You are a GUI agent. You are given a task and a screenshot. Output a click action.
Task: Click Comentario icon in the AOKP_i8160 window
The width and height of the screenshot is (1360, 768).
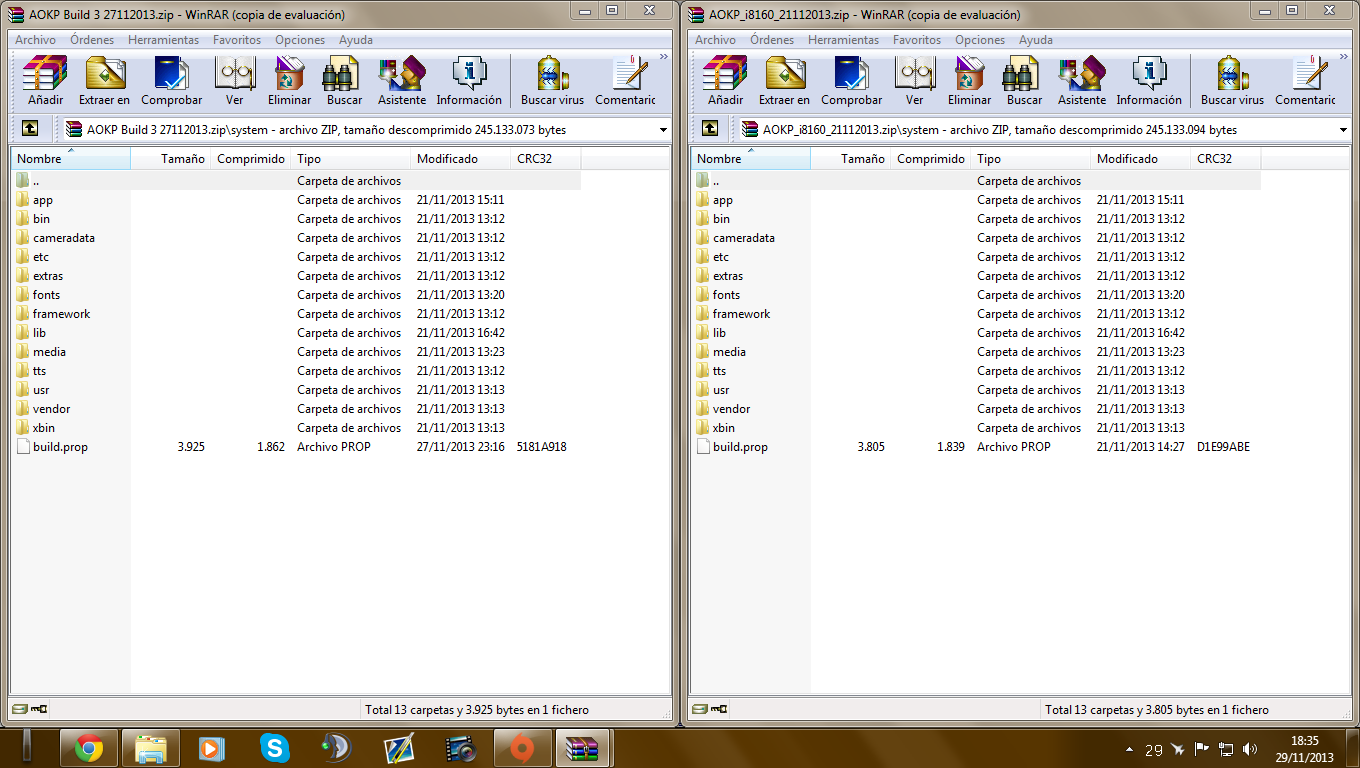(1305, 81)
